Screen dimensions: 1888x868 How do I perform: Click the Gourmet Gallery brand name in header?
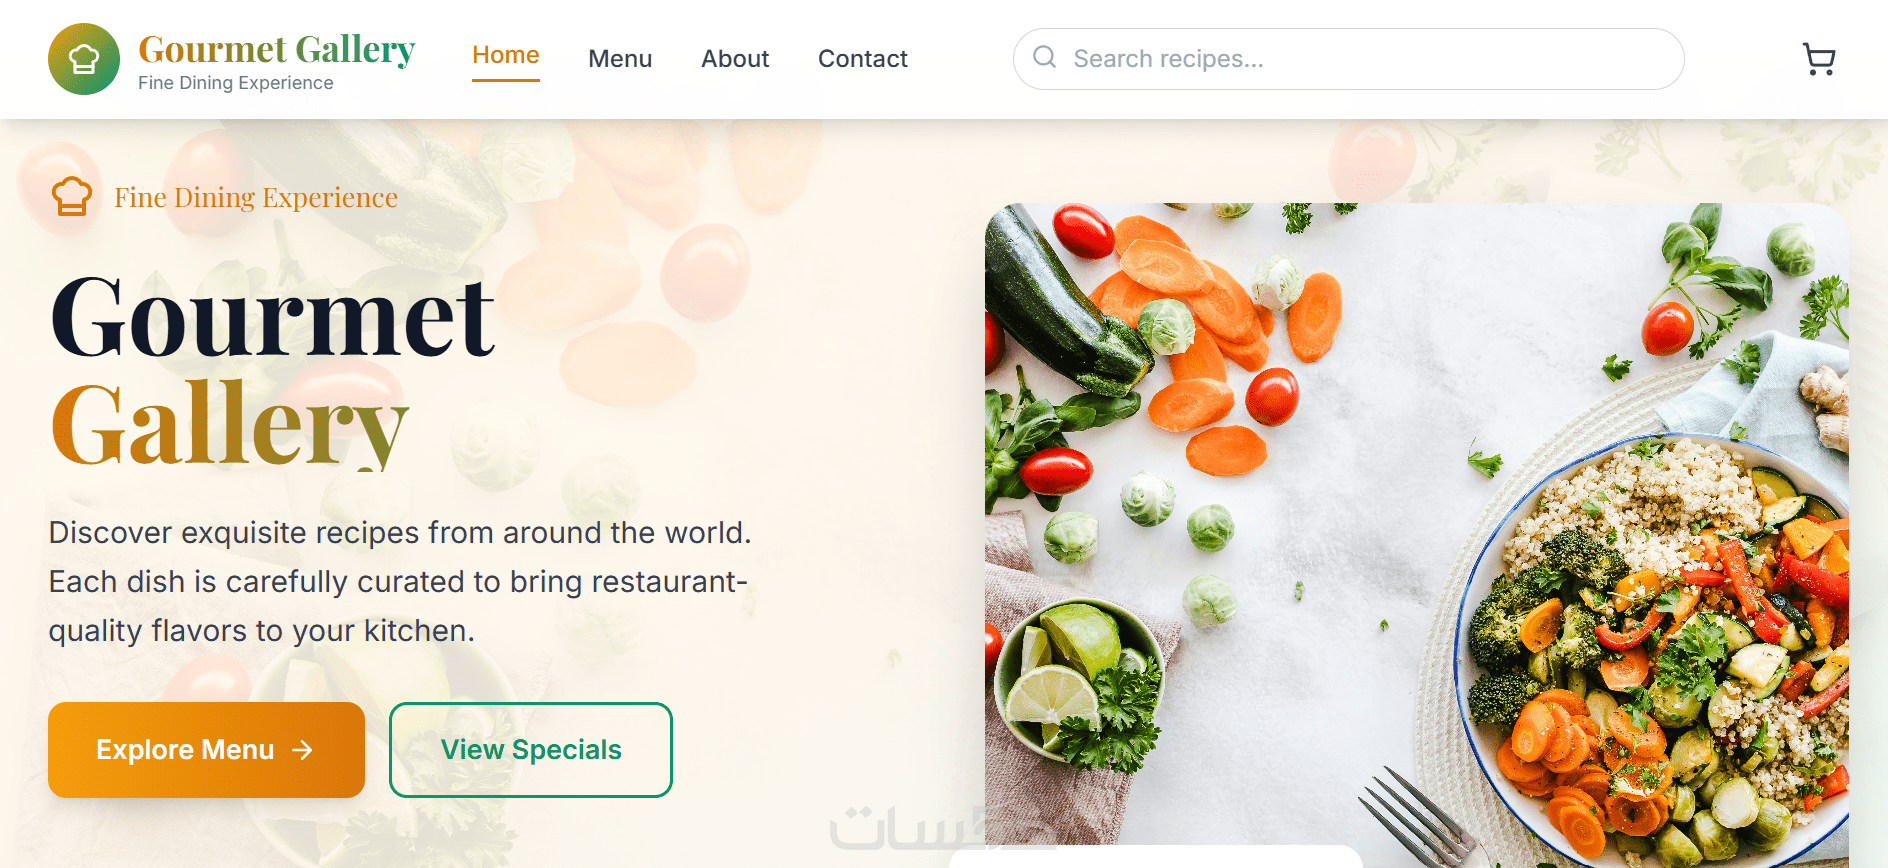[277, 49]
